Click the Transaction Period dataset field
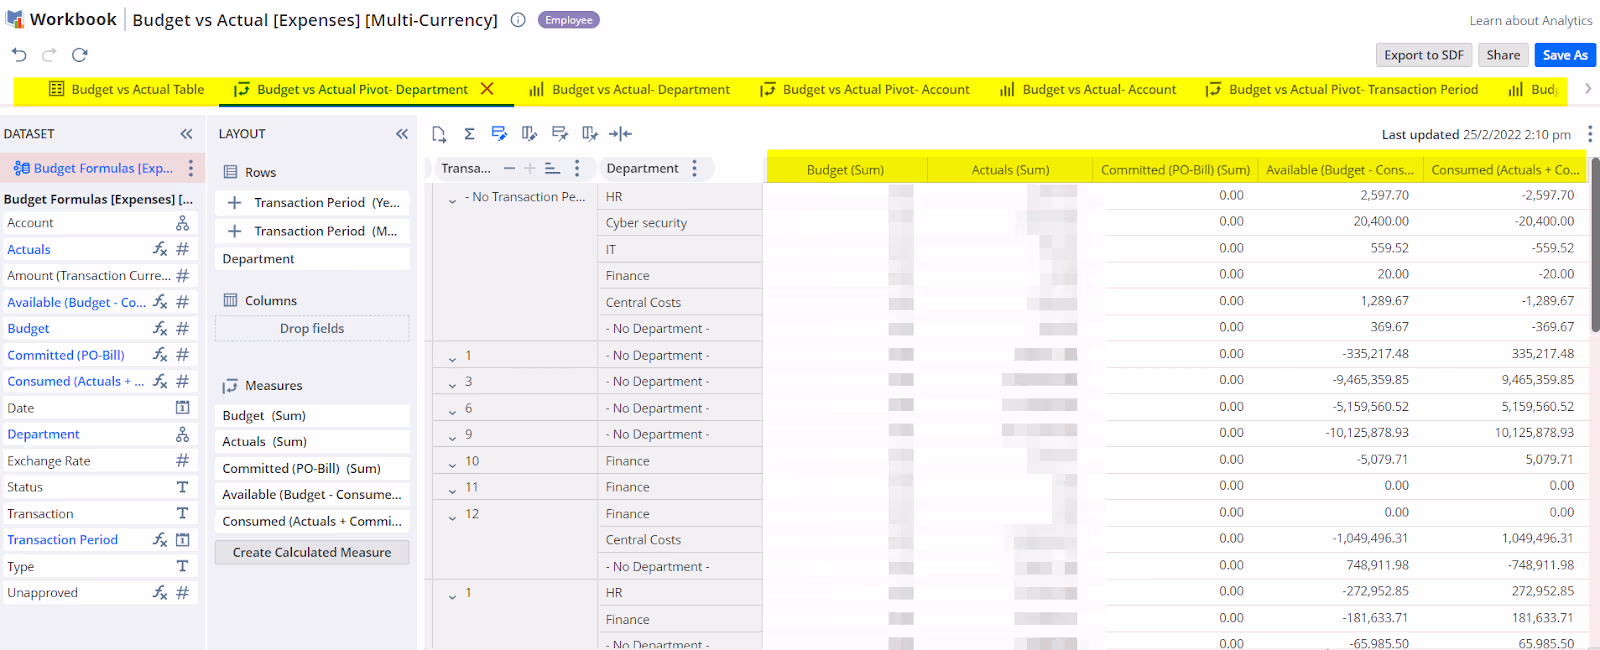Image resolution: width=1600 pixels, height=650 pixels. tap(63, 539)
